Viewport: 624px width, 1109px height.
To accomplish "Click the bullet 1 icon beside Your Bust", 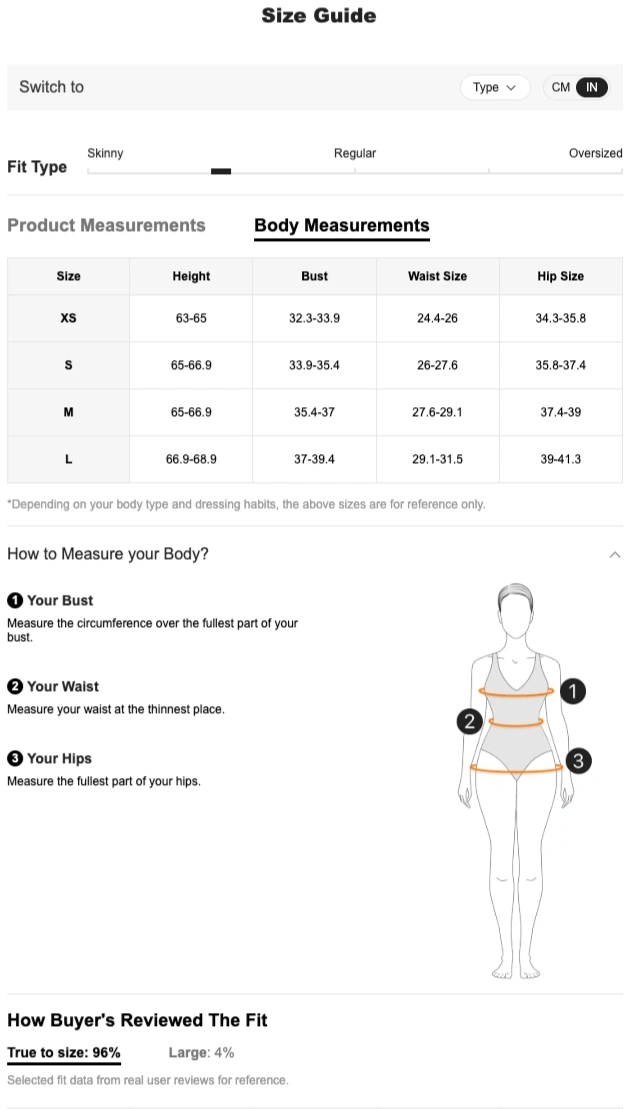I will pyautogui.click(x=15, y=601).
